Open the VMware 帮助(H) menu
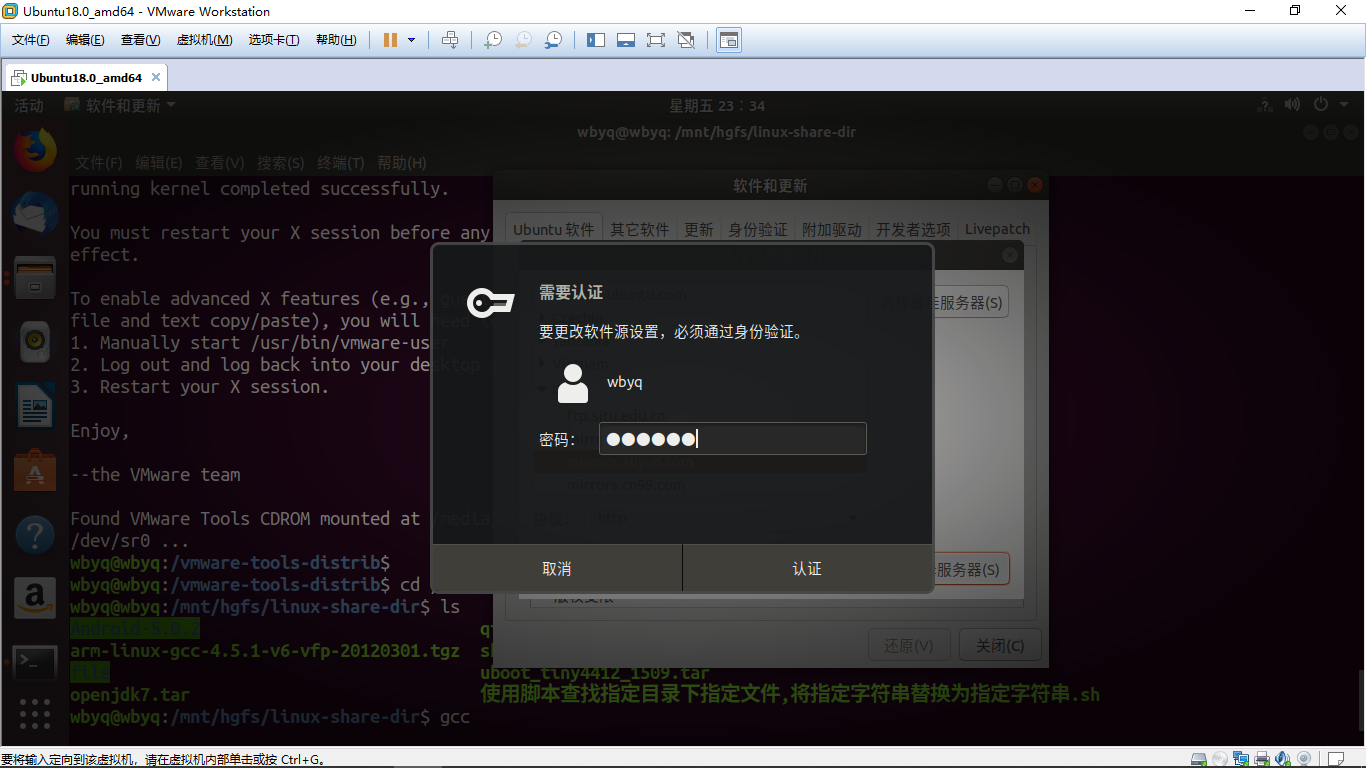Screen dimensions: 1366x768 click(x=336, y=40)
